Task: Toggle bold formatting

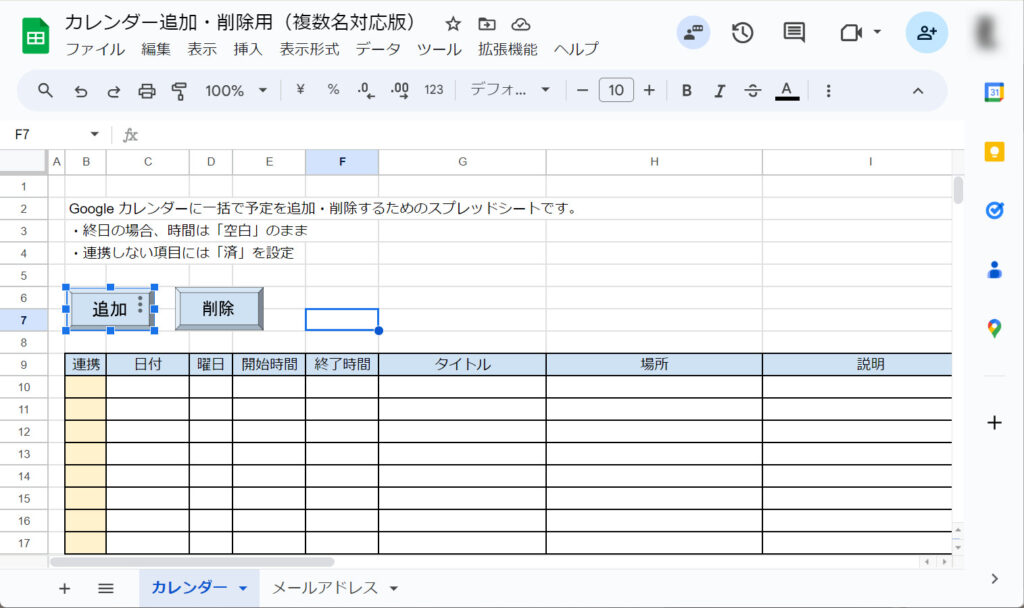Action: [x=687, y=91]
